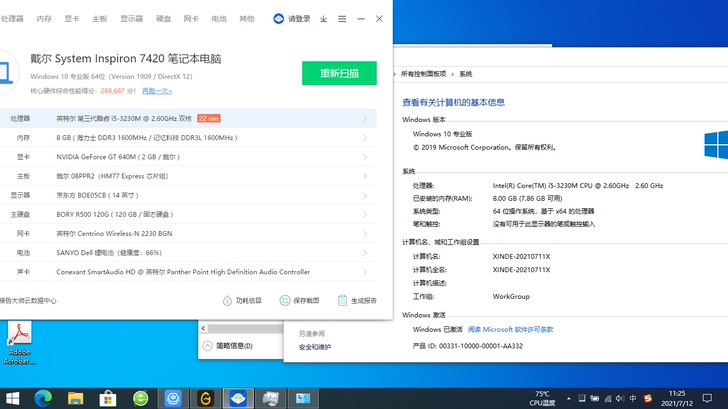The image size is (728, 409).
Task: Expand the 网卡 Centrino Wireless row chevron
Action: click(x=365, y=234)
